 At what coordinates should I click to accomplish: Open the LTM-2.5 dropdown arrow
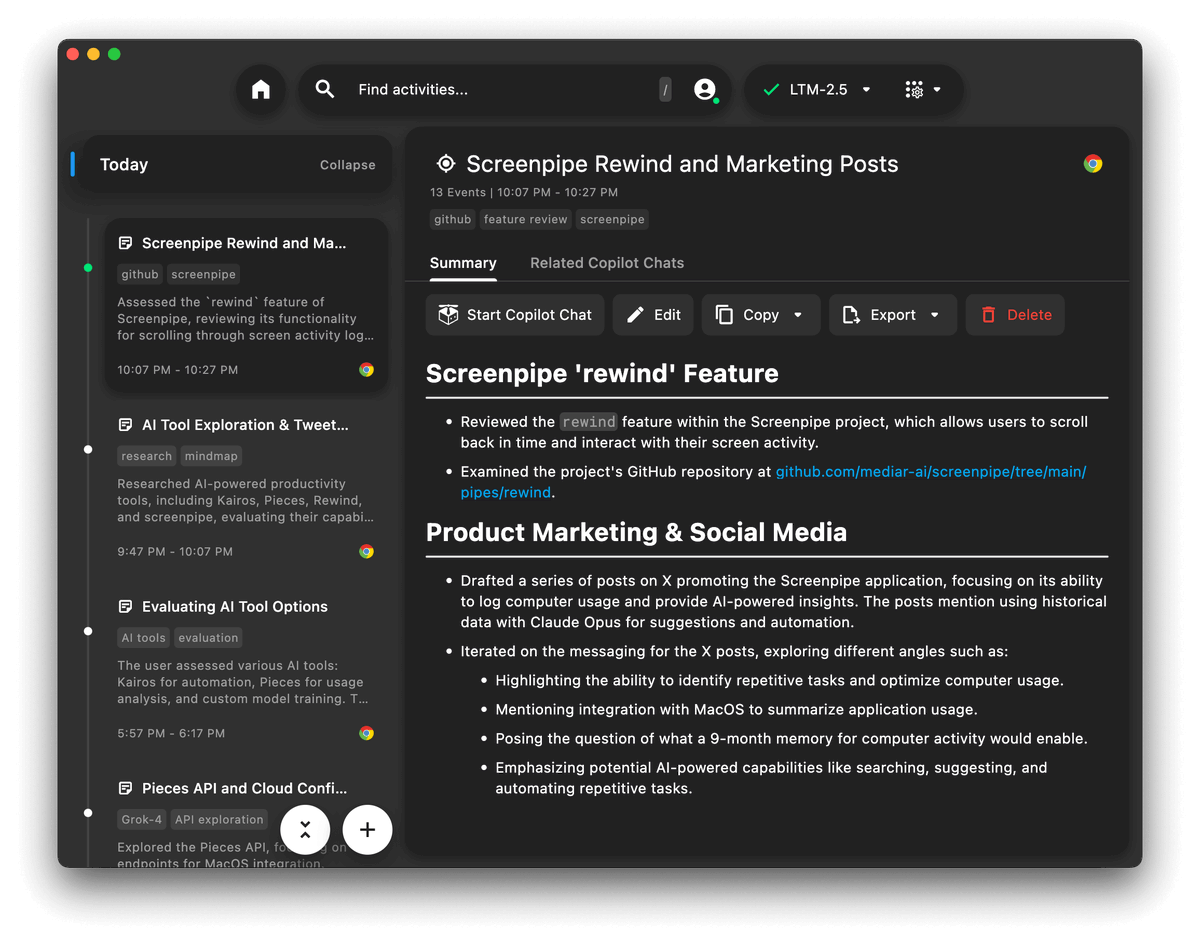866,90
